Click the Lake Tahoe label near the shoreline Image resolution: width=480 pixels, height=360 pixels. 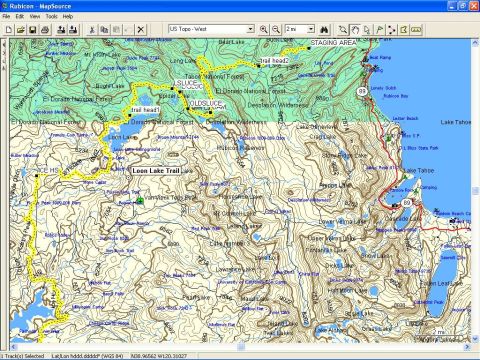coord(419,170)
